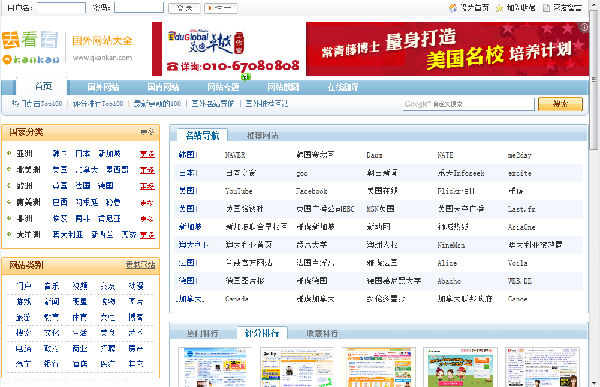Click the Facebook site link
Screen dimensions: 600x387
(312, 191)
